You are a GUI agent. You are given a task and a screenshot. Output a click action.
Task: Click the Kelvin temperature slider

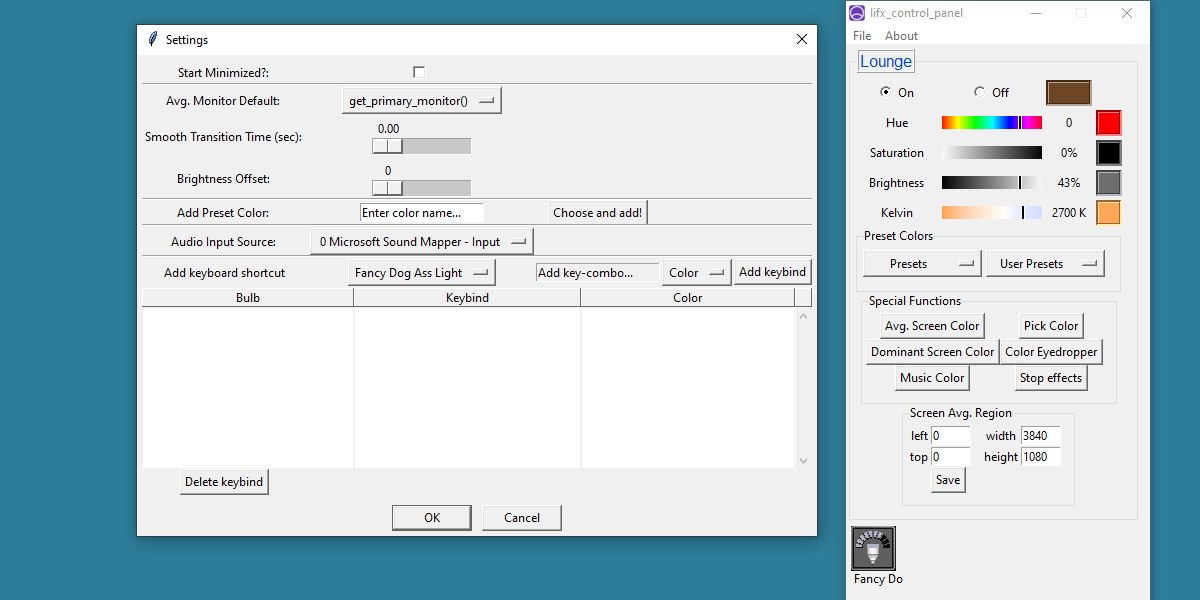(x=992, y=213)
